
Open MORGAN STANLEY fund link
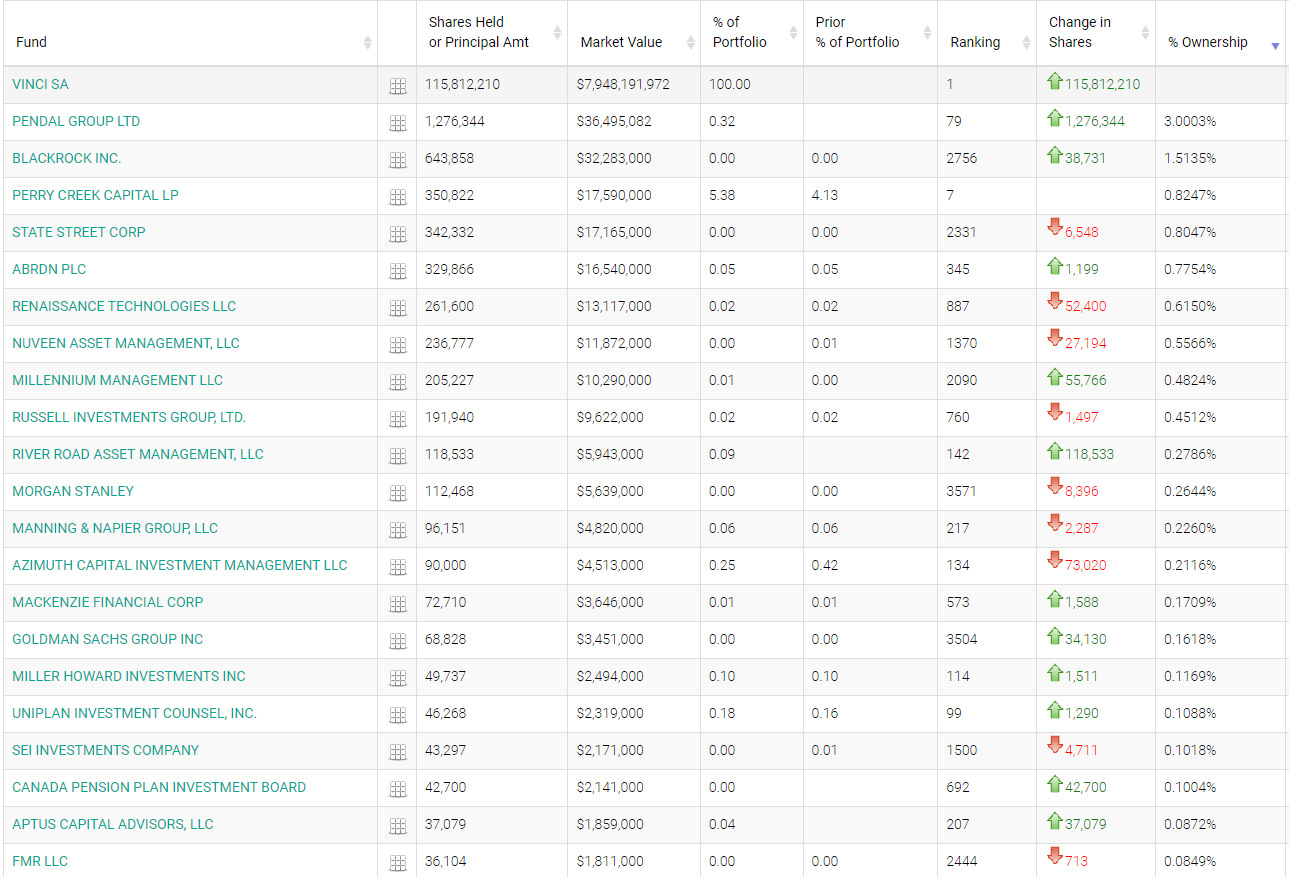coord(73,491)
